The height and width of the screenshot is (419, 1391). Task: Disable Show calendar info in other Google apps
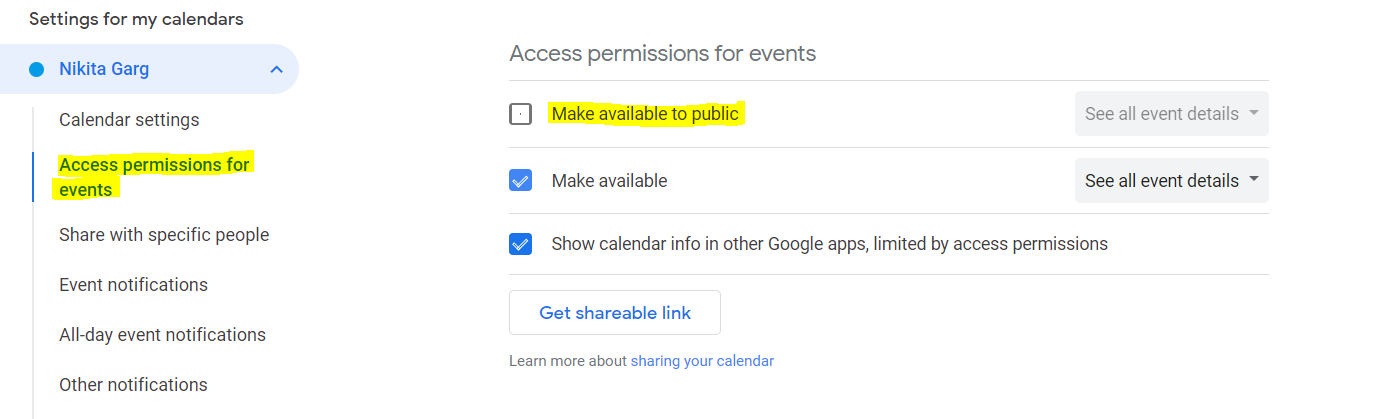(520, 244)
